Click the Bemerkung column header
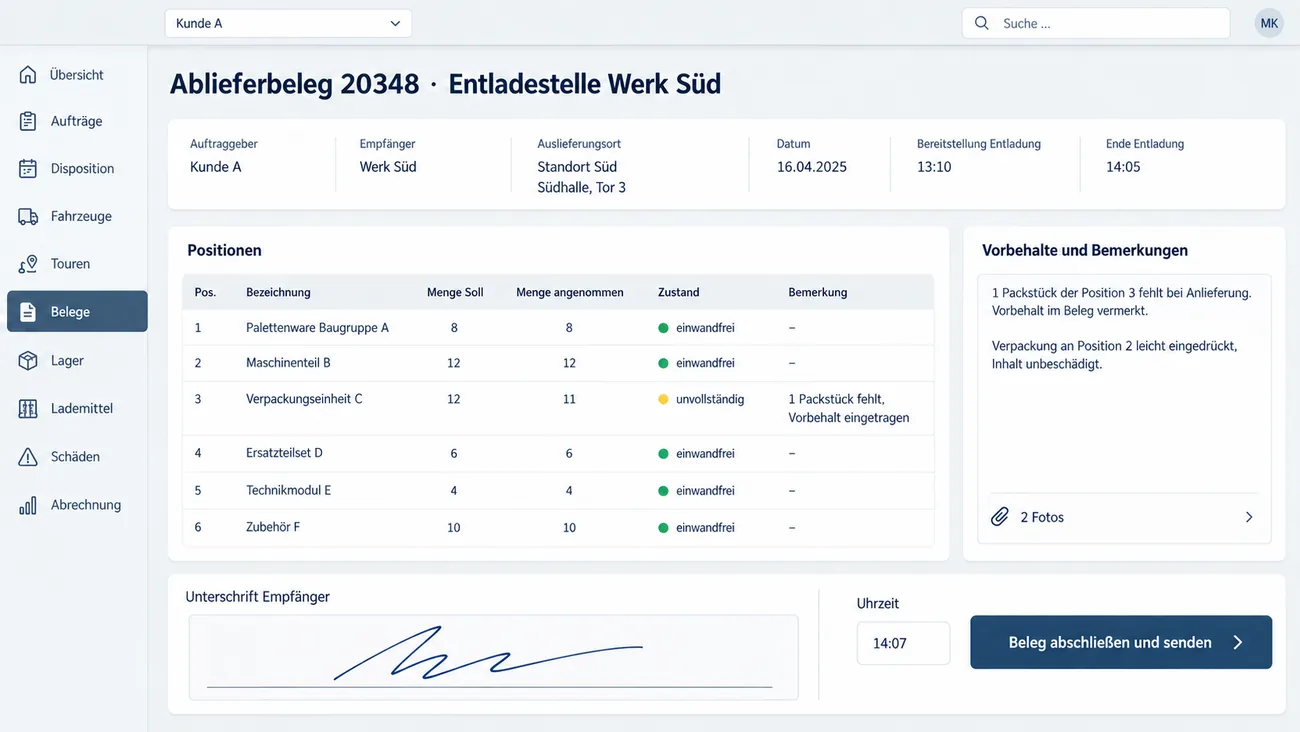This screenshot has height=732, width=1300. (x=818, y=292)
